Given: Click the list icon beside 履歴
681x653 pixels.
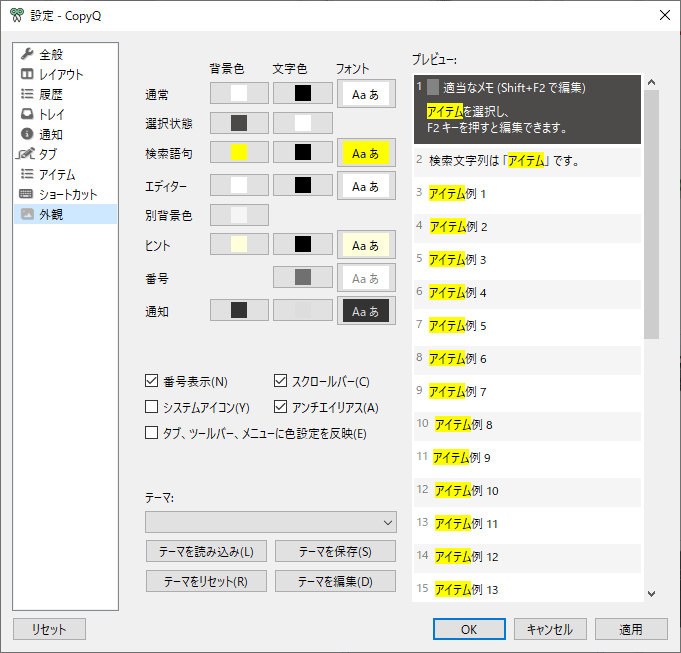Looking at the screenshot, I should (27, 94).
